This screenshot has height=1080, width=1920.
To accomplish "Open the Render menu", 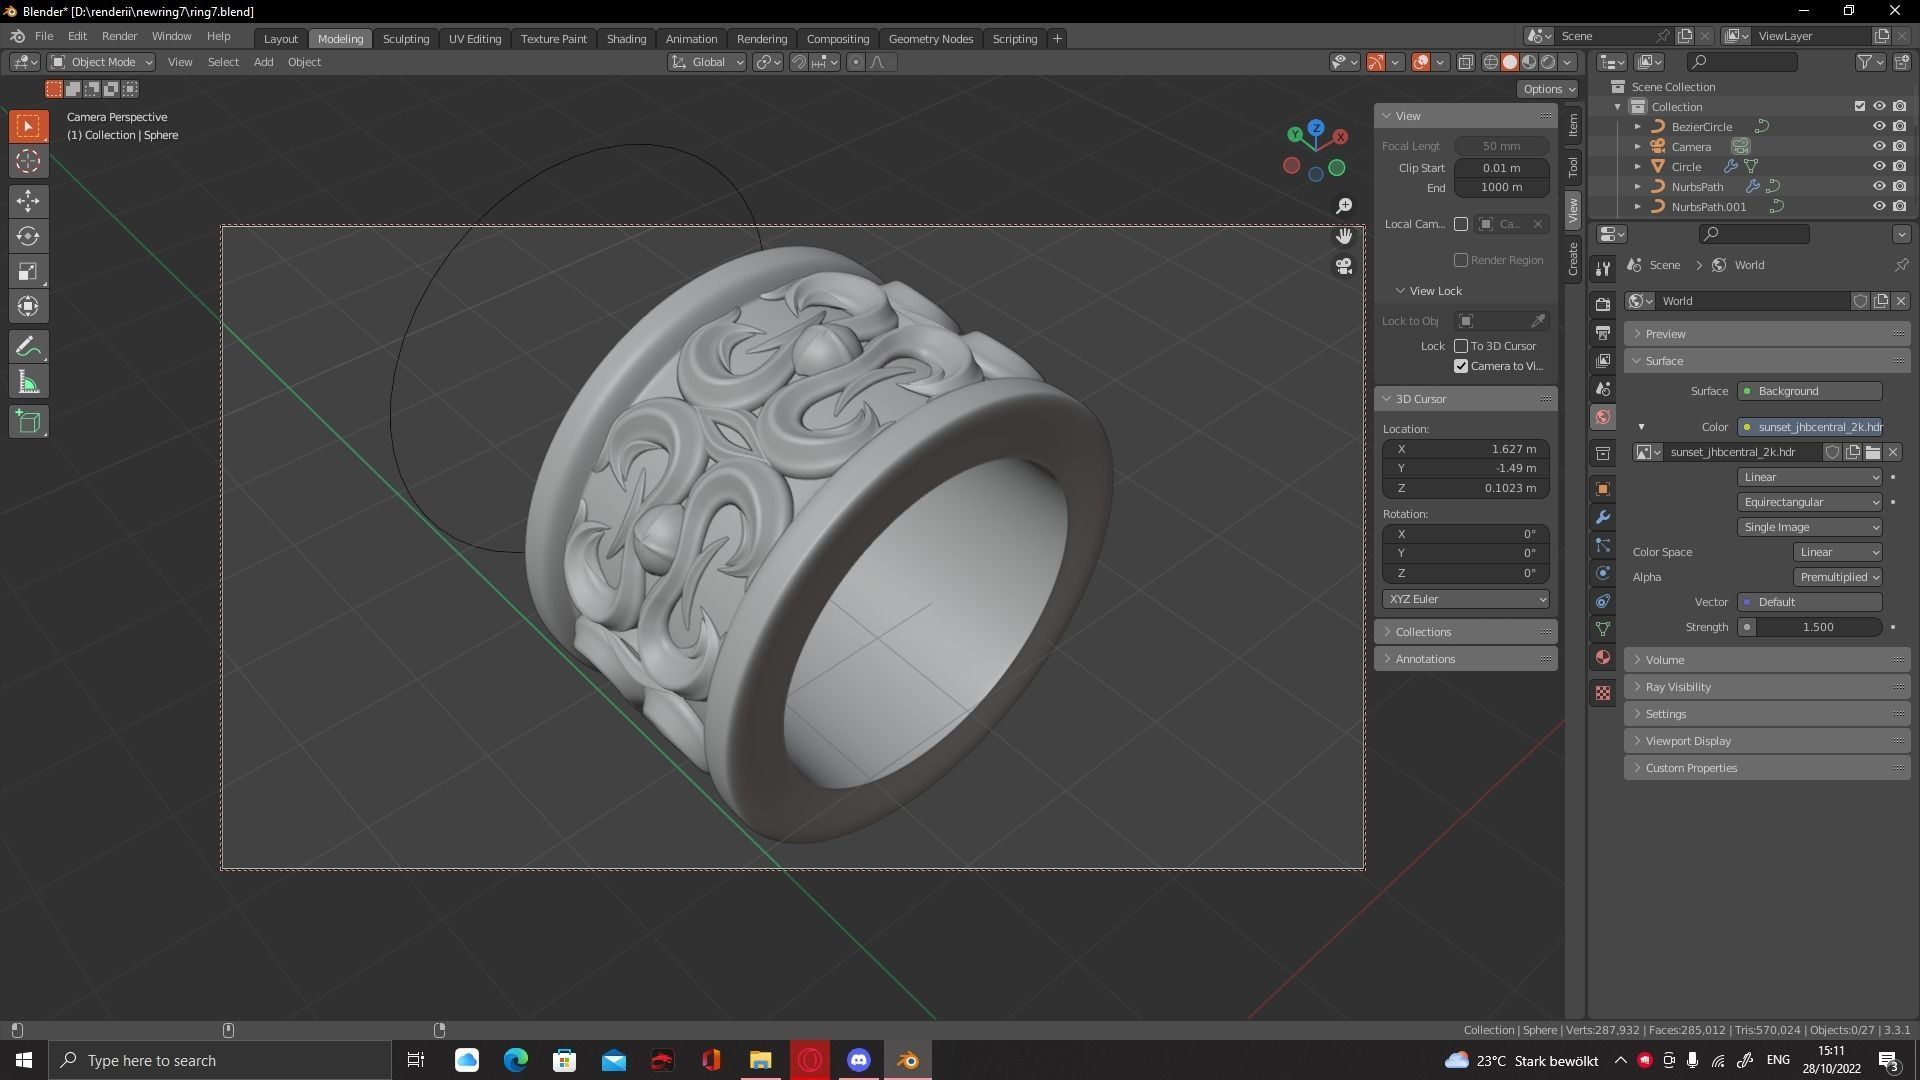I will pos(119,36).
